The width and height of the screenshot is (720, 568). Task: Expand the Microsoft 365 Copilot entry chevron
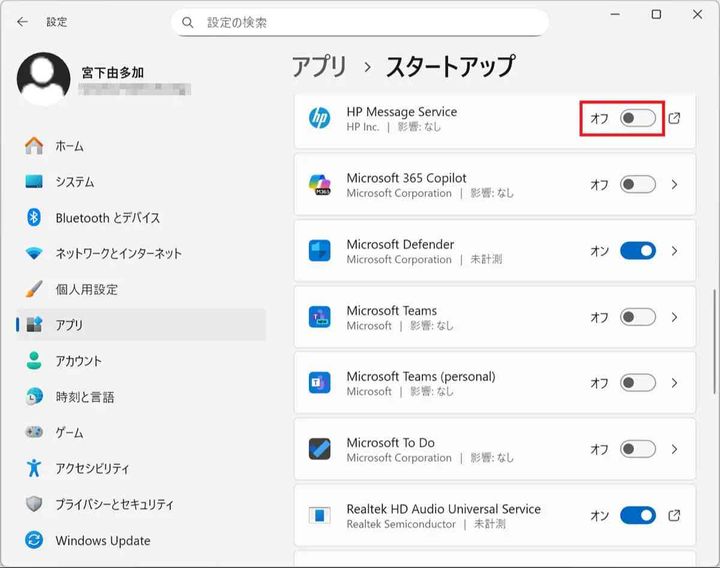point(675,185)
